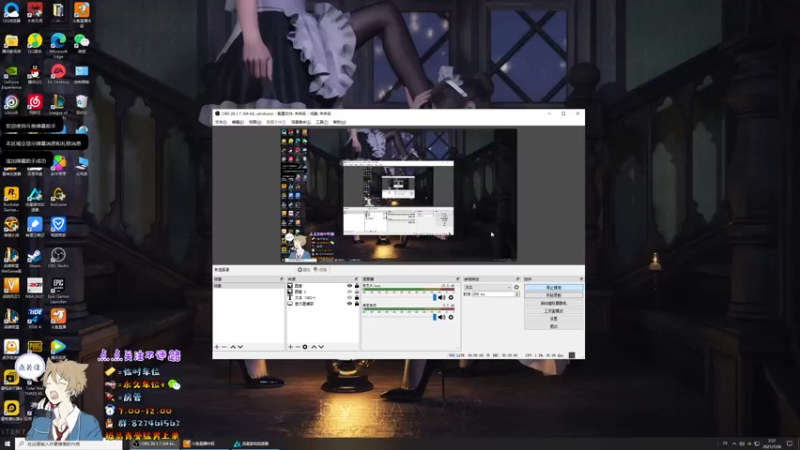The width and height of the screenshot is (800, 450).
Task: Pop out the sources dock
Action: [x=356, y=279]
